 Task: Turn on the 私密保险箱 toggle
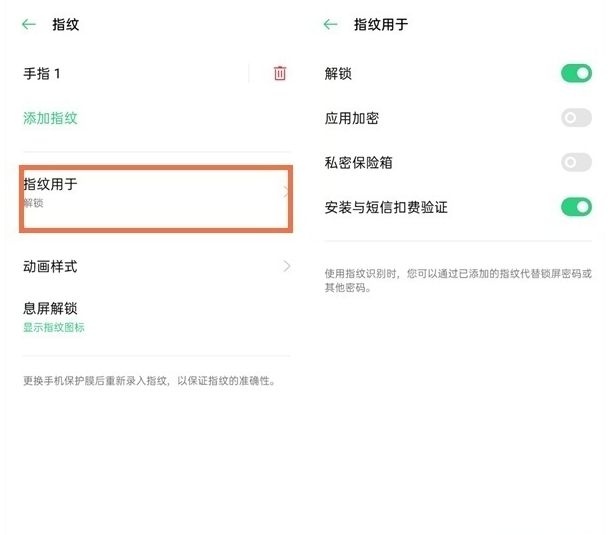tap(576, 162)
